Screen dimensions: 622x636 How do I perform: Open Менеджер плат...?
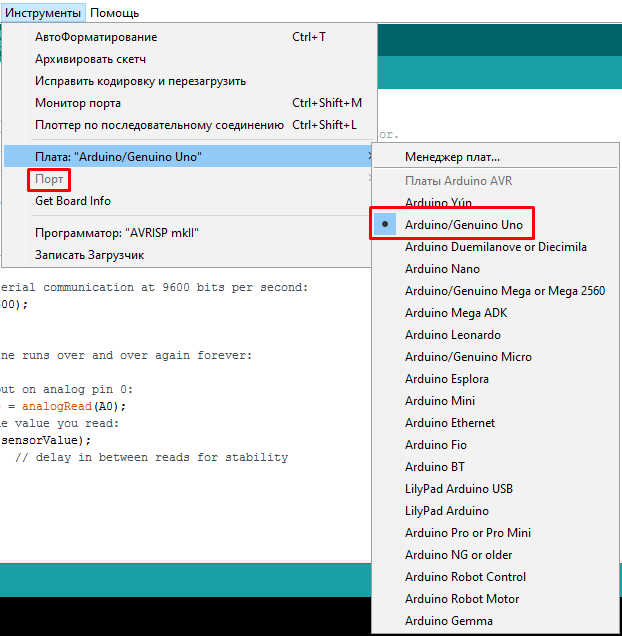pyautogui.click(x=496, y=157)
